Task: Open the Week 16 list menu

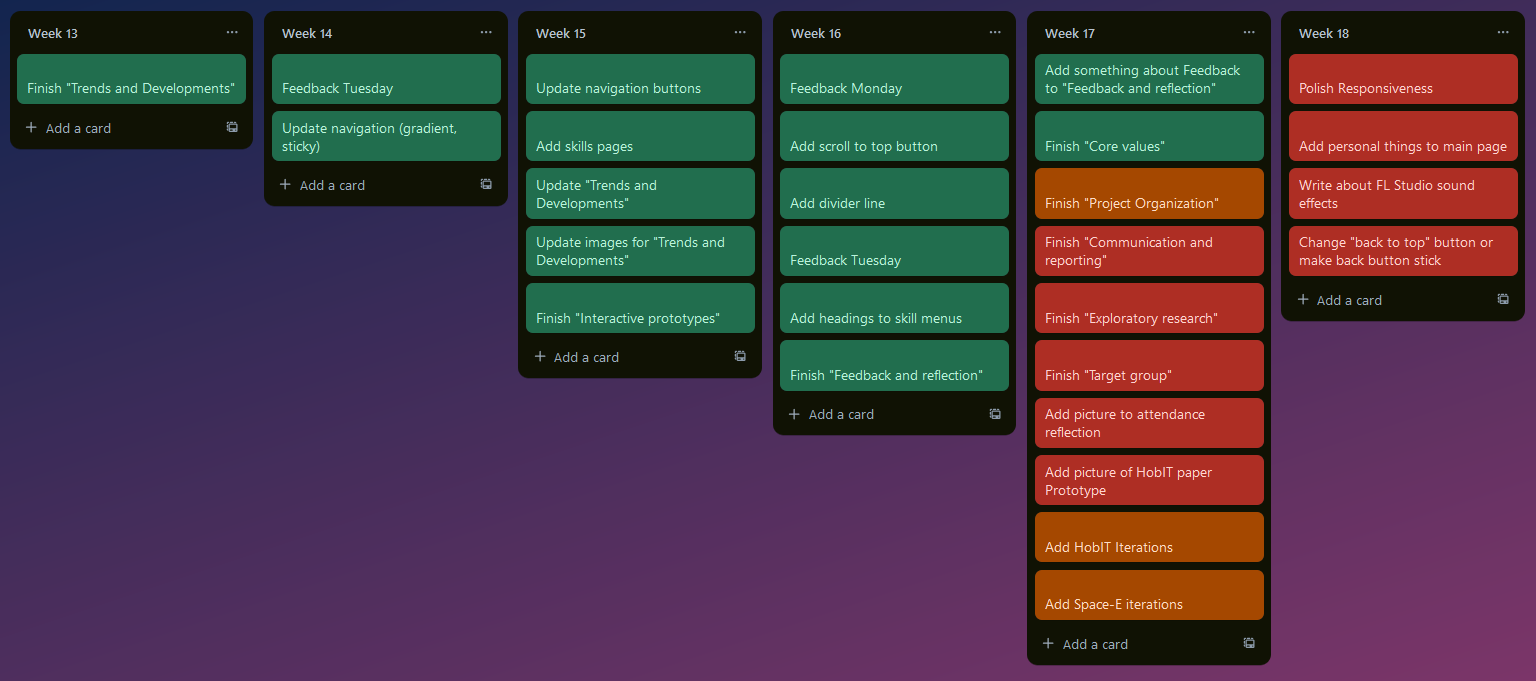Action: [994, 32]
